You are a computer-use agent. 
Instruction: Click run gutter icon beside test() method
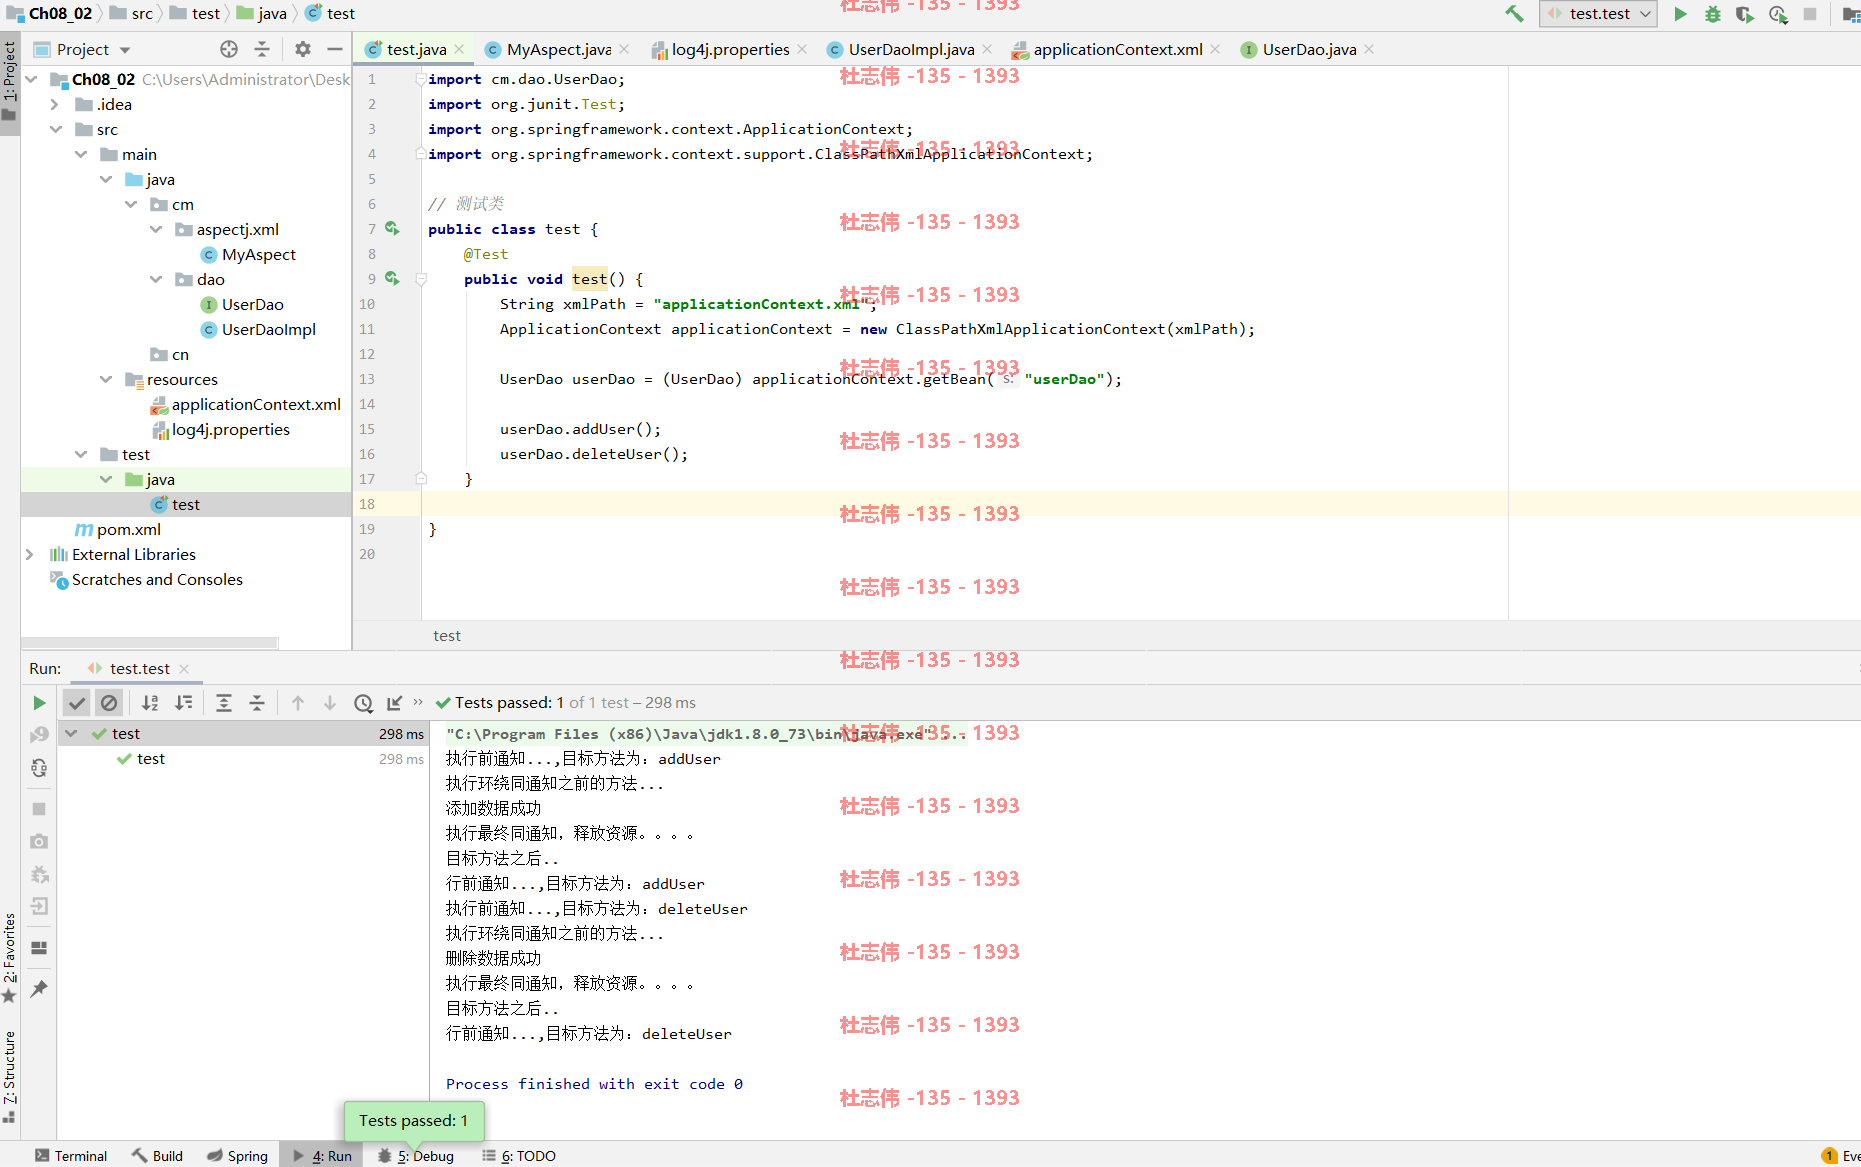pos(392,279)
